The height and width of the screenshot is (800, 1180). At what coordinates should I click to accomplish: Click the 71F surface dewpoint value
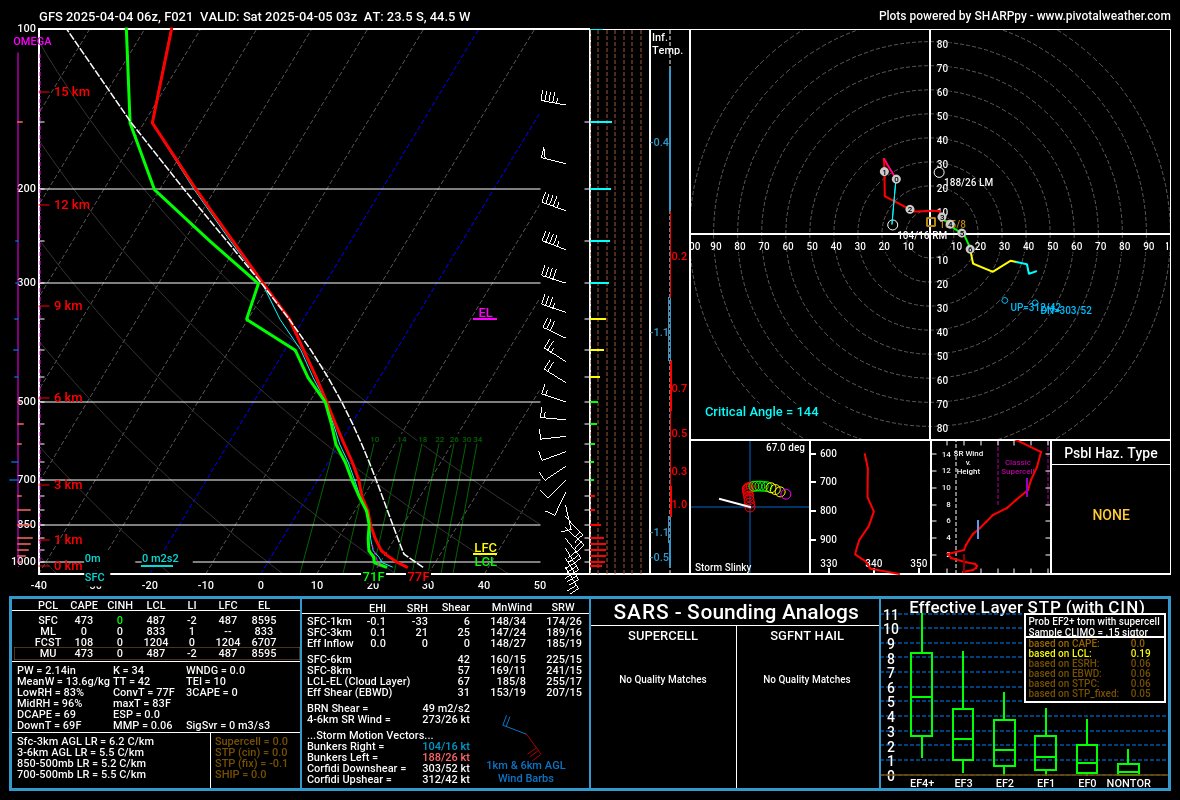click(373, 577)
